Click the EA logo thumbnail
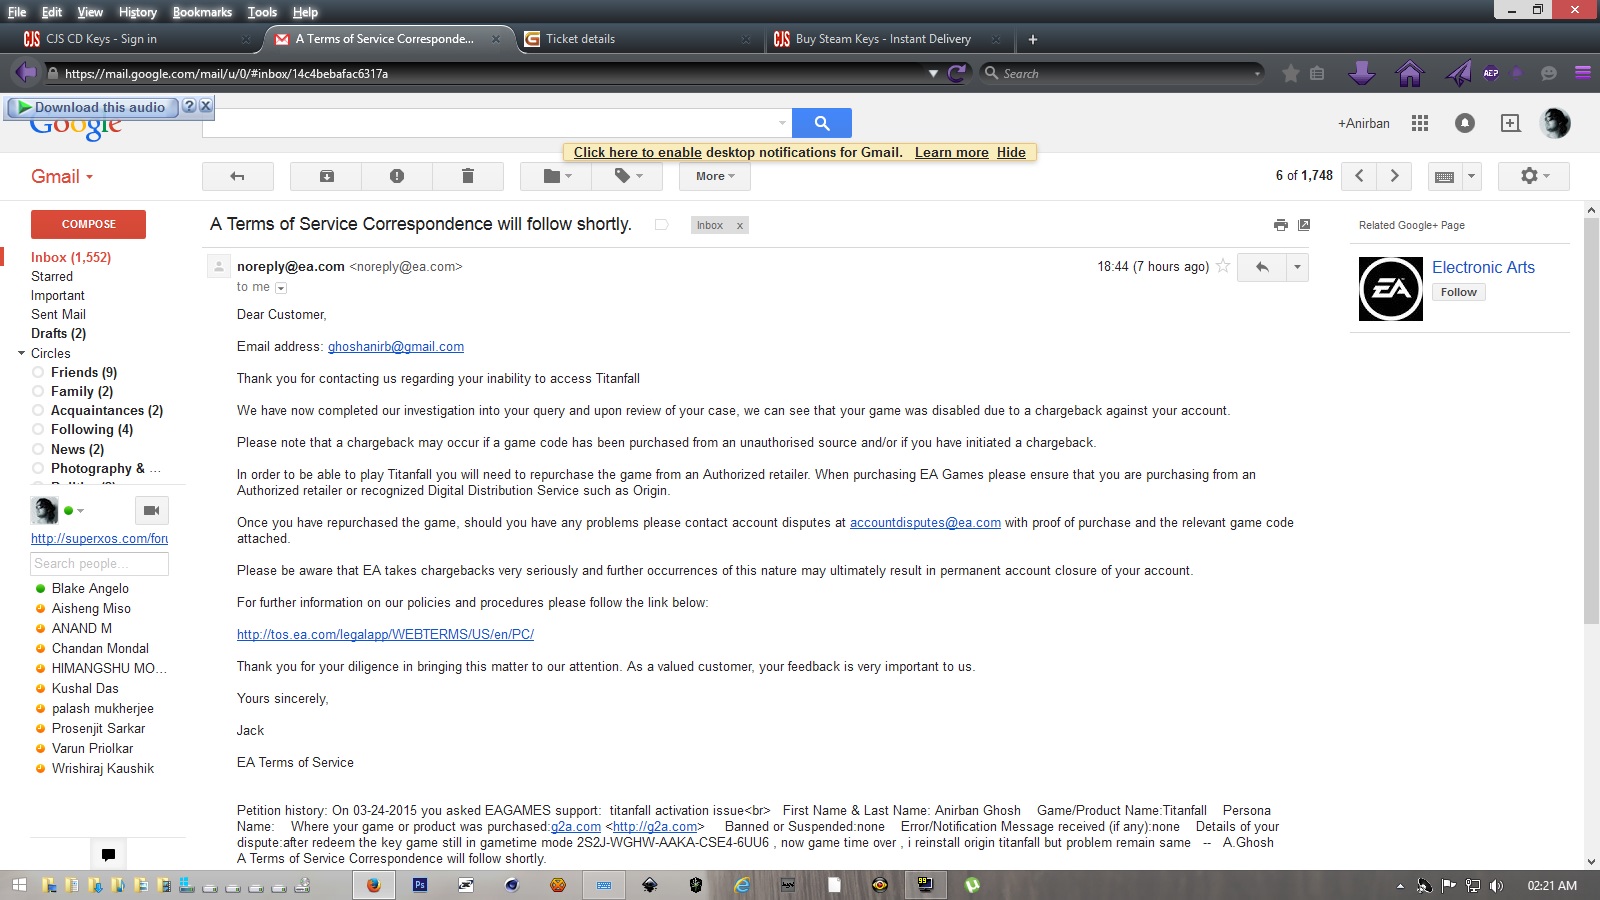Screen dimensions: 1600x900 1390,289
